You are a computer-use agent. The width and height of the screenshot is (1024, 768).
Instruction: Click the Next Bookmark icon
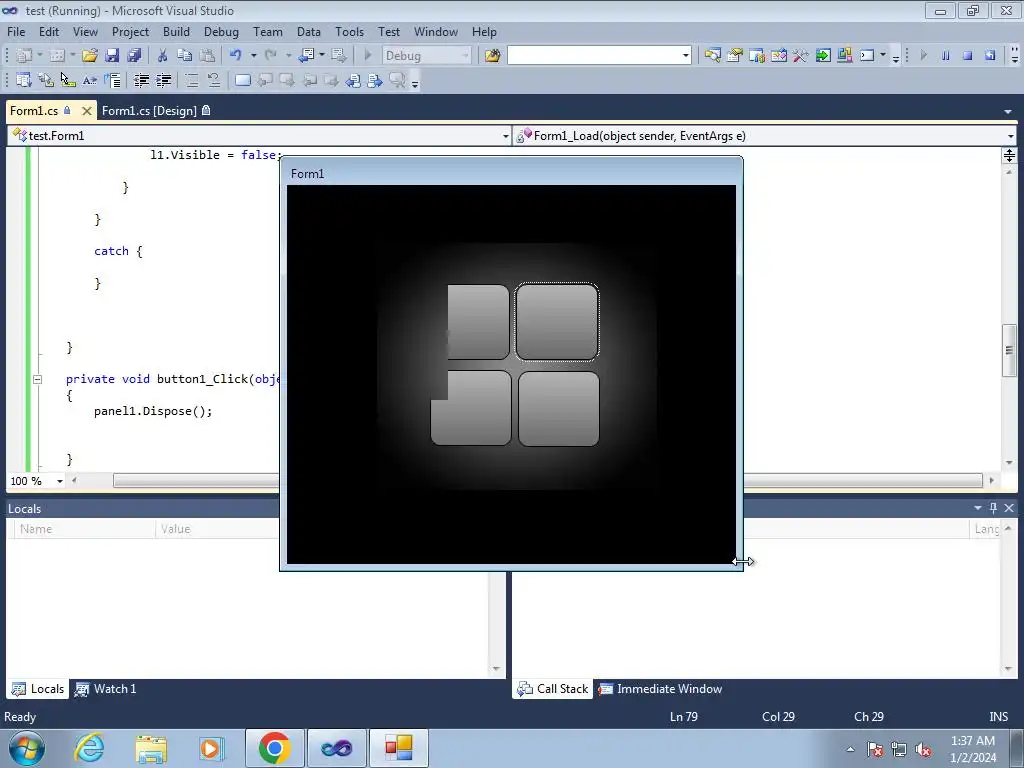tap(287, 80)
